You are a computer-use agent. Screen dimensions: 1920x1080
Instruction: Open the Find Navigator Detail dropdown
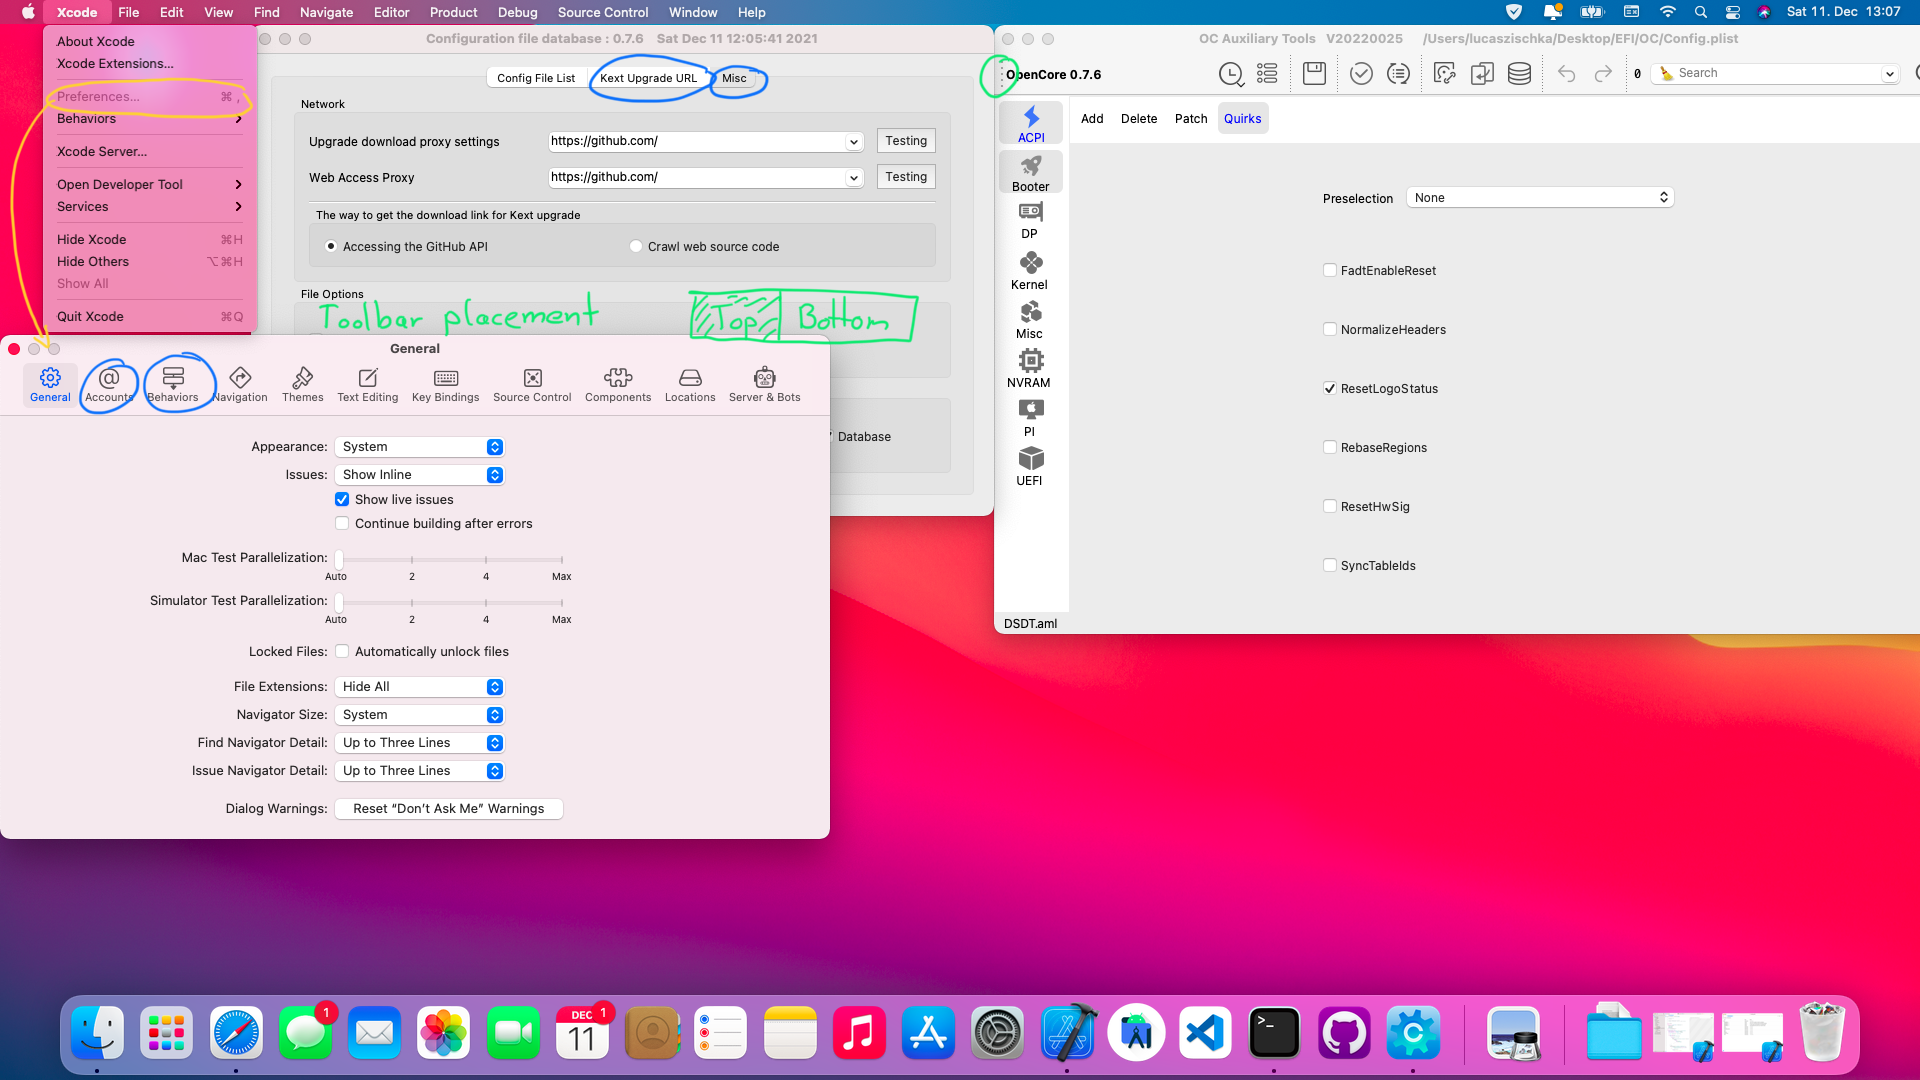419,743
